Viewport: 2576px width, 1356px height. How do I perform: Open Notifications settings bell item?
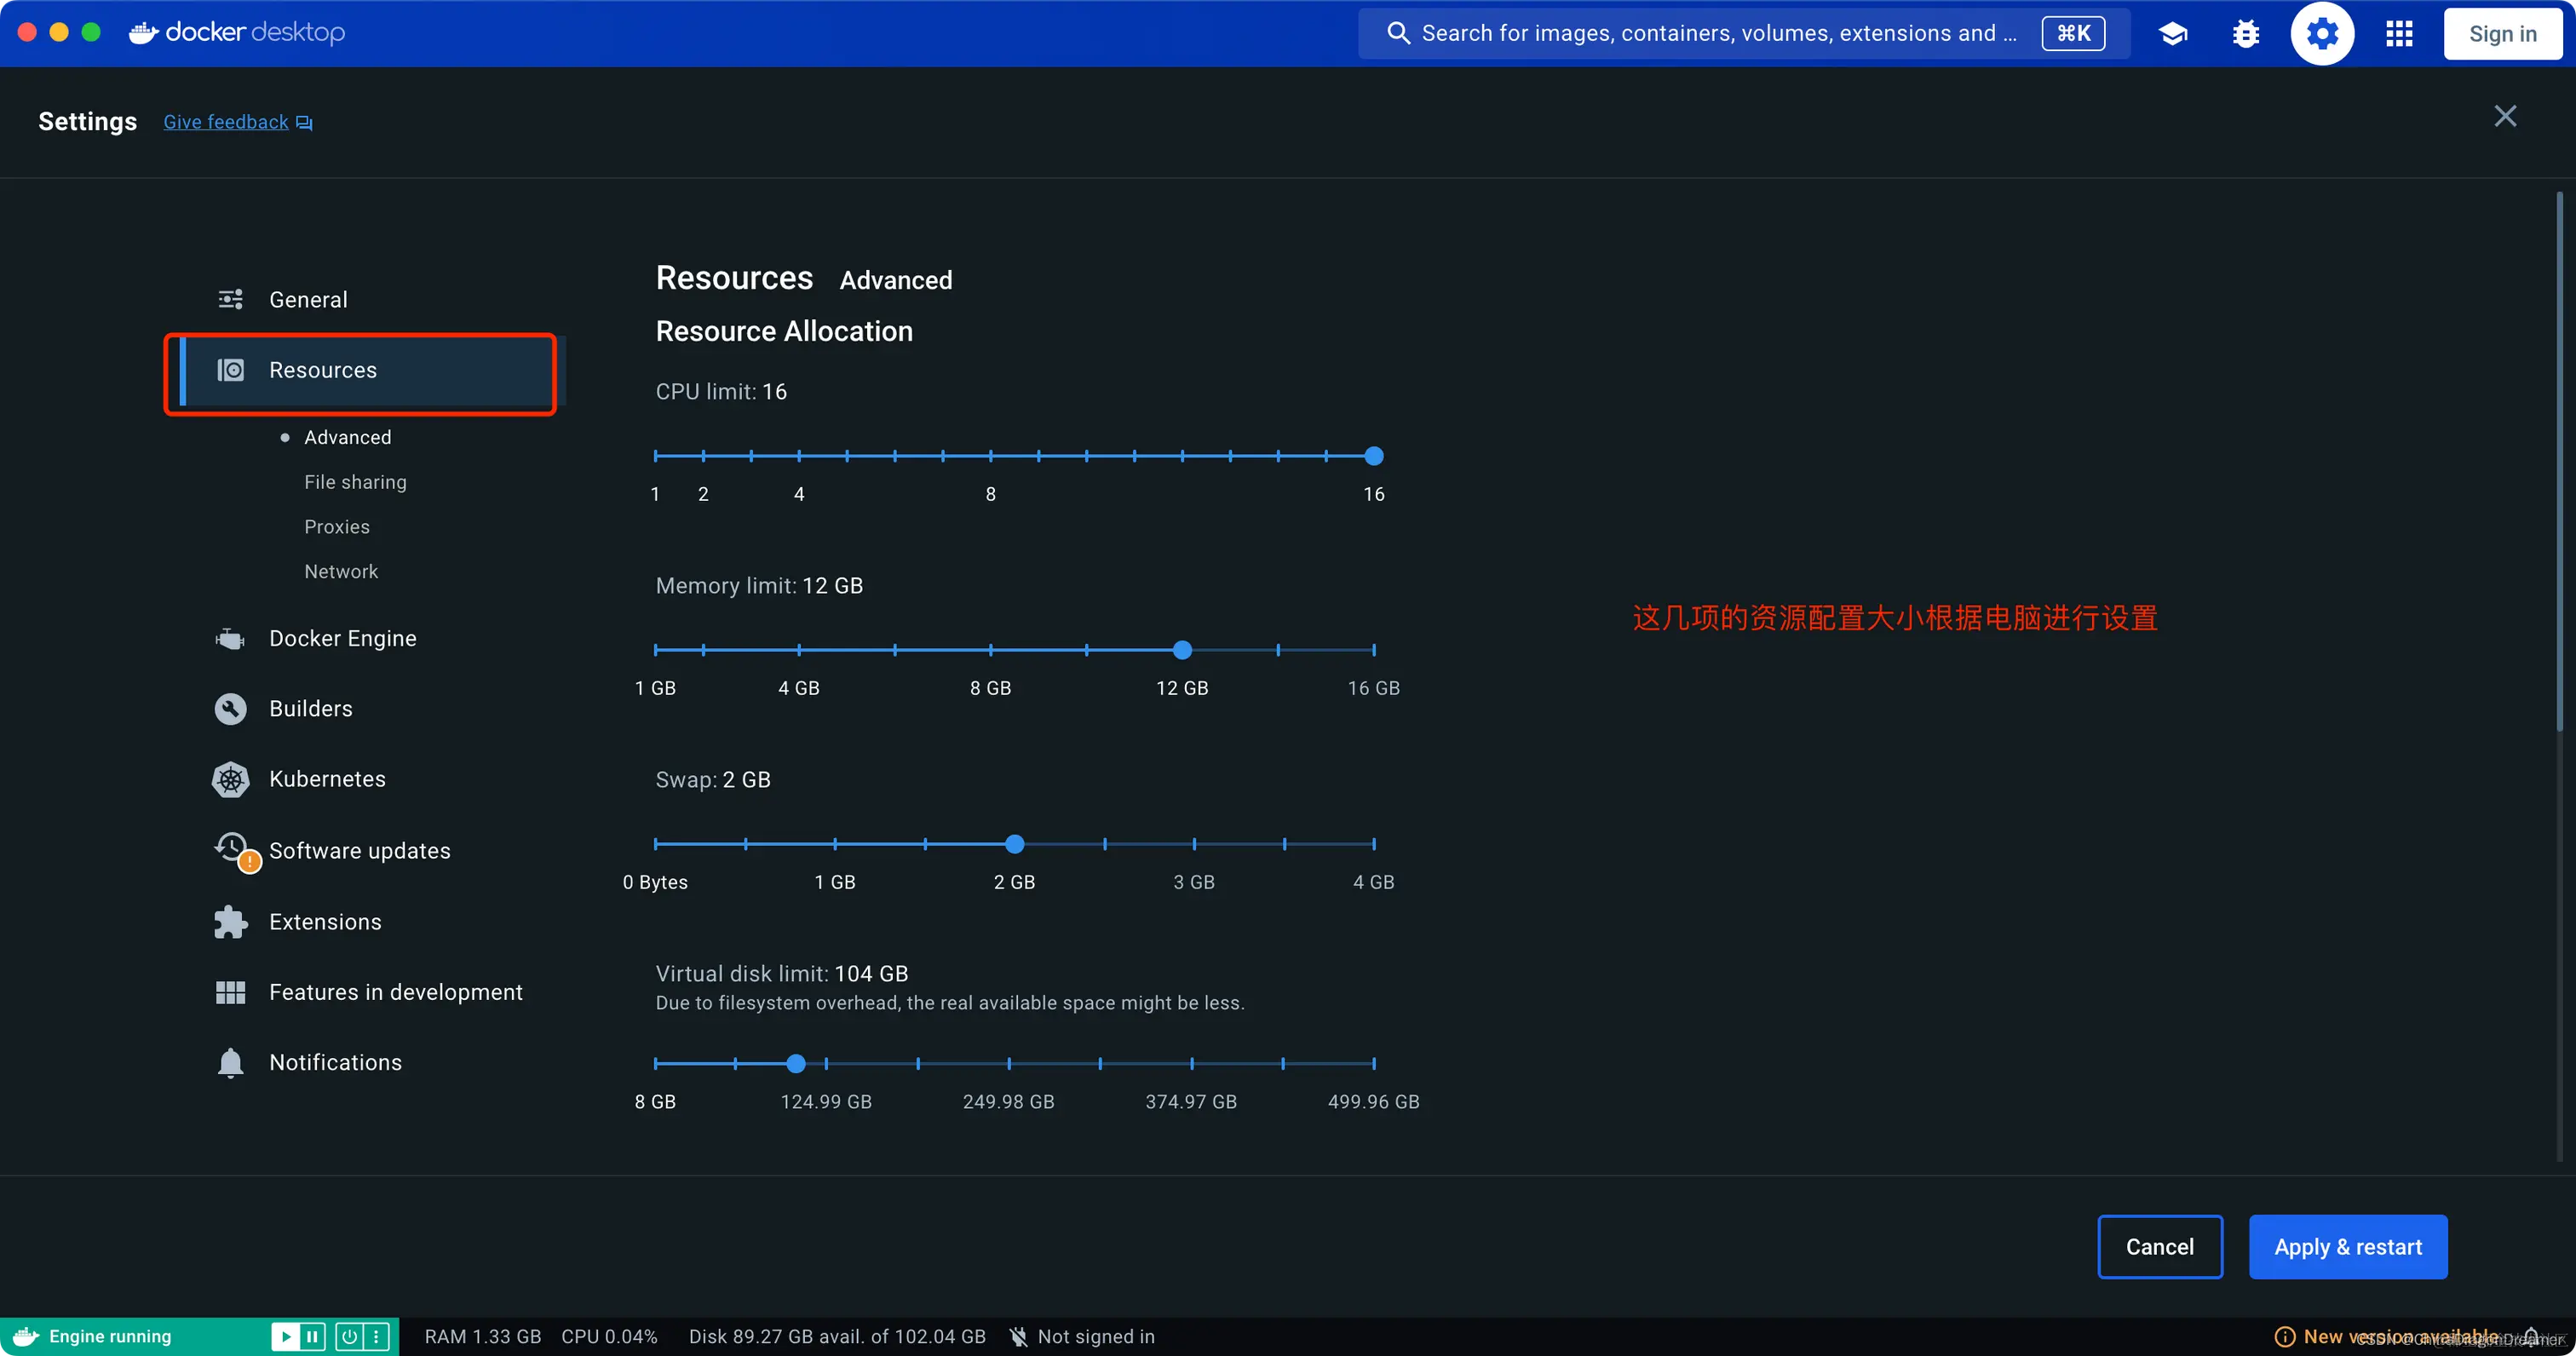(335, 1062)
